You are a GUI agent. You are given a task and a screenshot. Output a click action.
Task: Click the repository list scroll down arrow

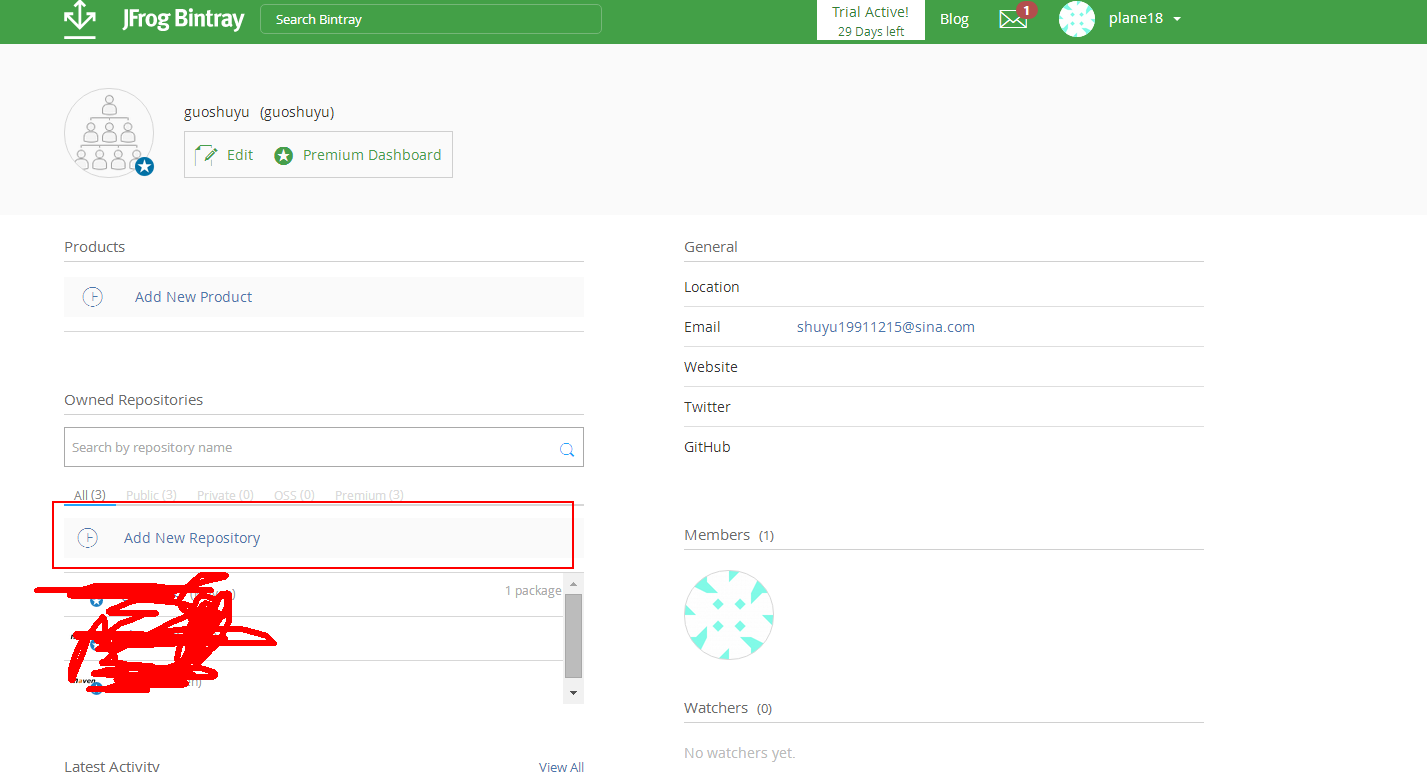tap(573, 692)
